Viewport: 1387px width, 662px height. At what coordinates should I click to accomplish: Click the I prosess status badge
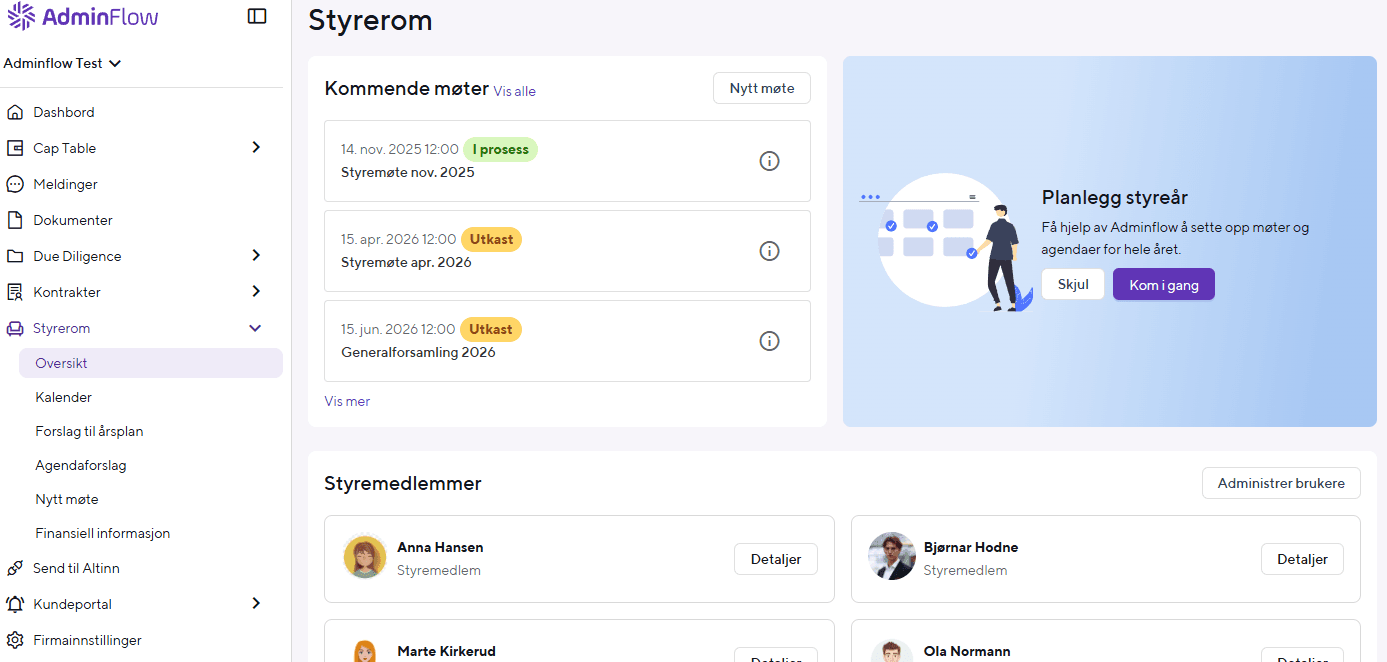coord(500,149)
